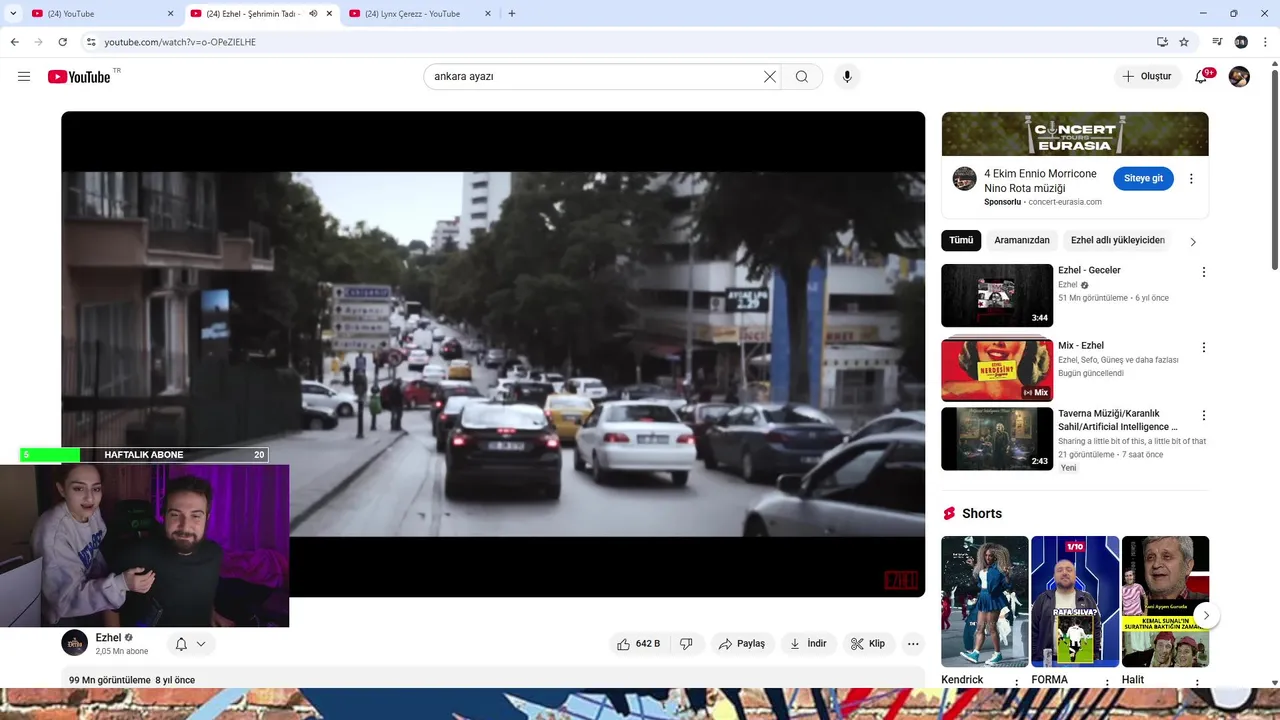
Task: Reload the current page
Action: [62, 42]
